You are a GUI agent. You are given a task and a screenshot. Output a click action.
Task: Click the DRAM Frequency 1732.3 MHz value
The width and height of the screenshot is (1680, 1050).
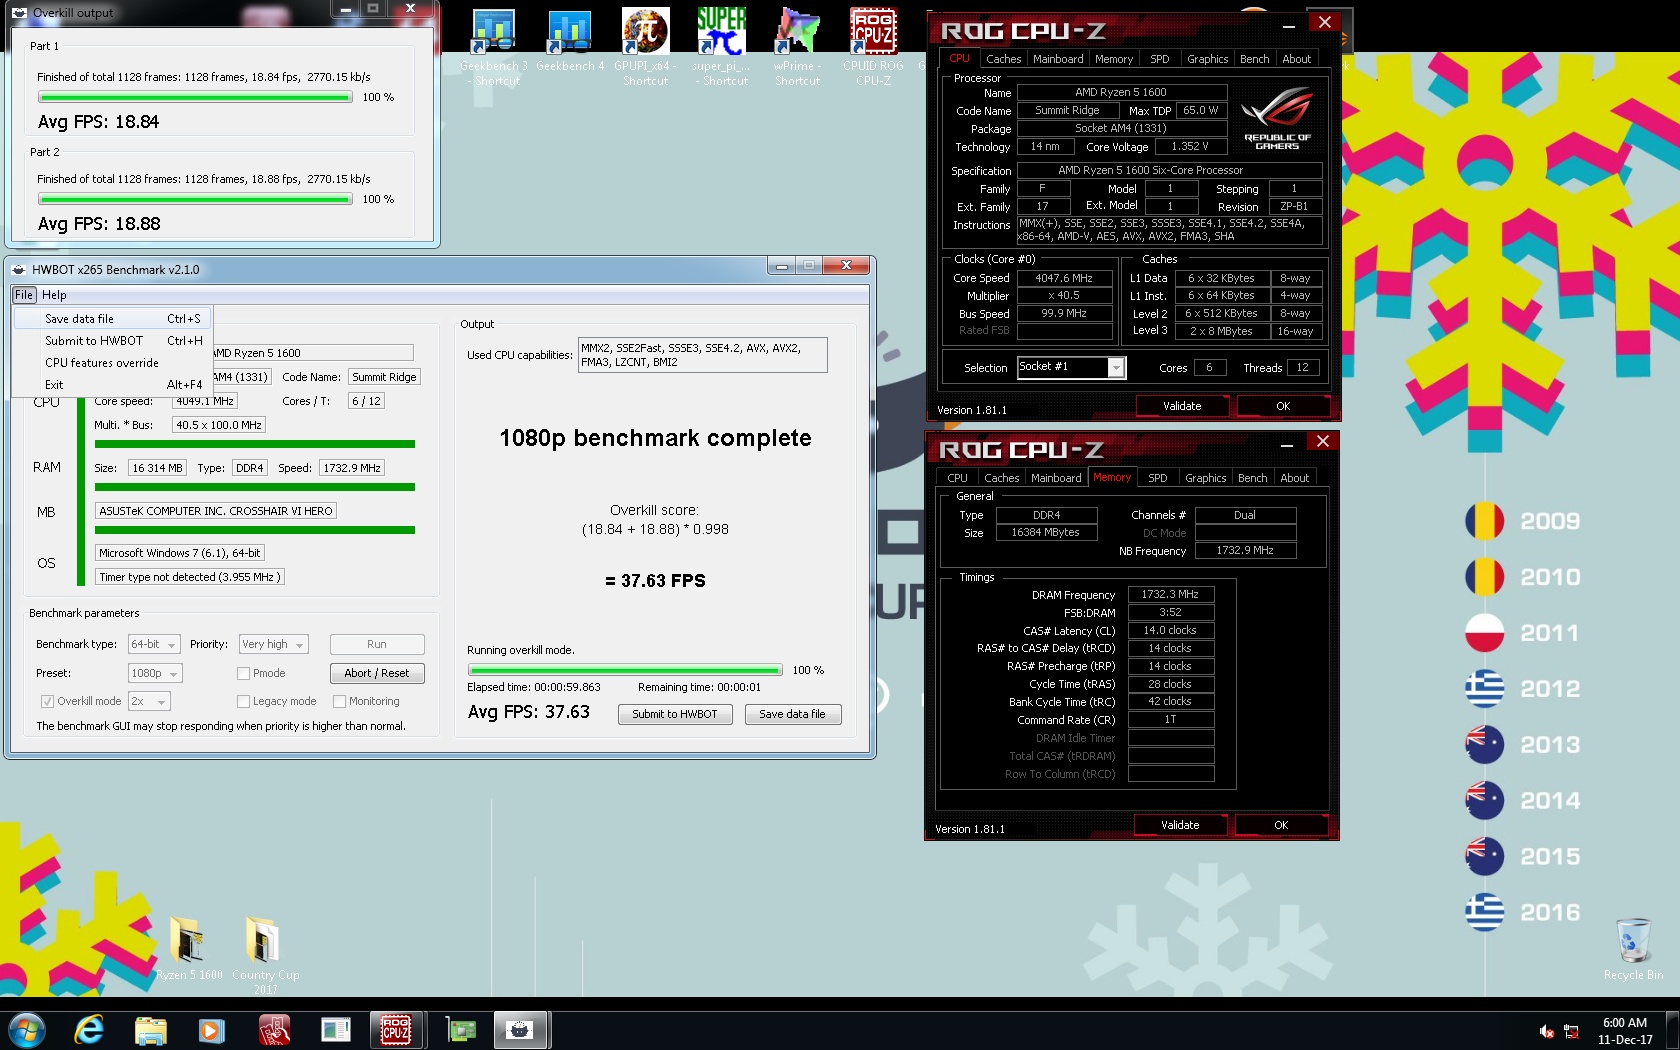1170,594
